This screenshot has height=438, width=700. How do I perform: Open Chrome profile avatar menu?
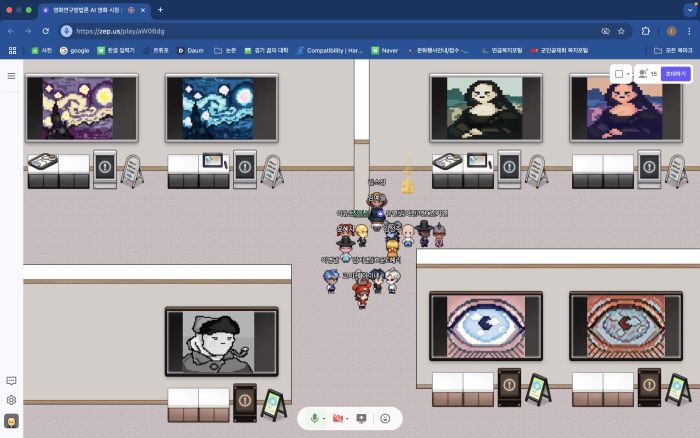[671, 31]
